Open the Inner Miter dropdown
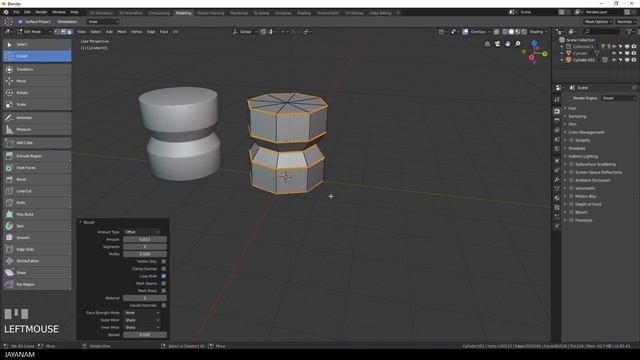Screen dimensions: 640x360 tap(142, 327)
